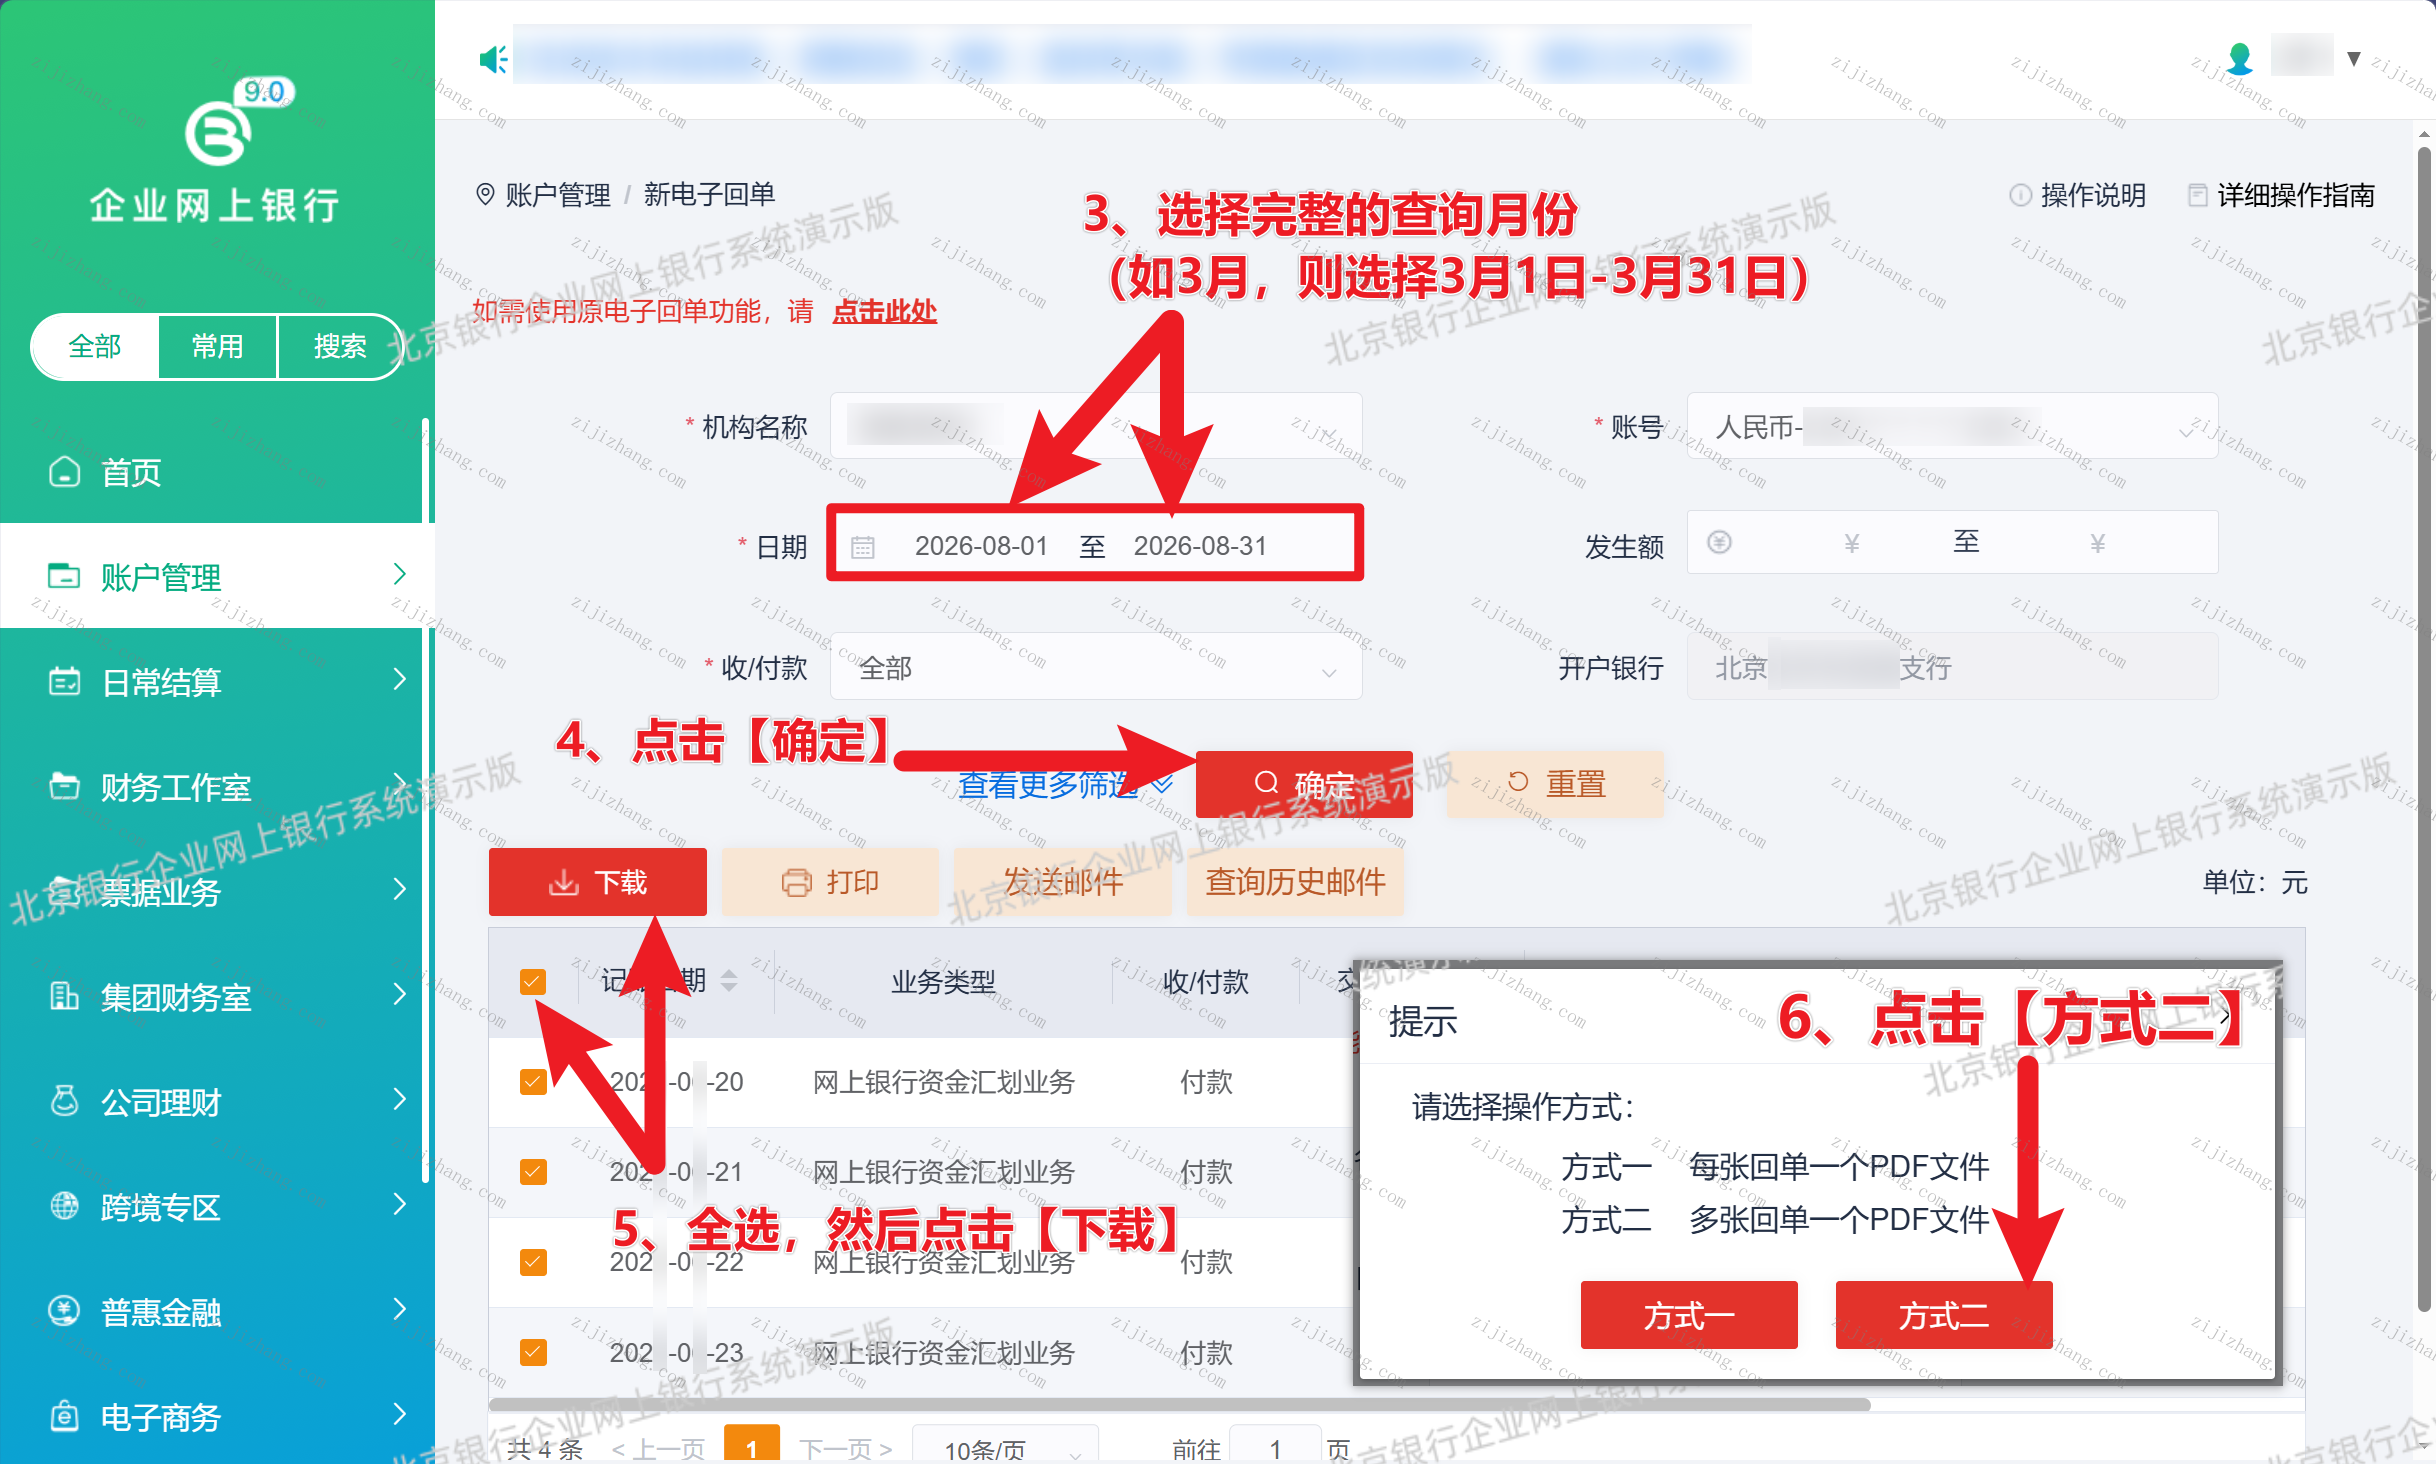
Task: Click the coin icon in 发生额 field
Action: pyautogui.click(x=1719, y=542)
